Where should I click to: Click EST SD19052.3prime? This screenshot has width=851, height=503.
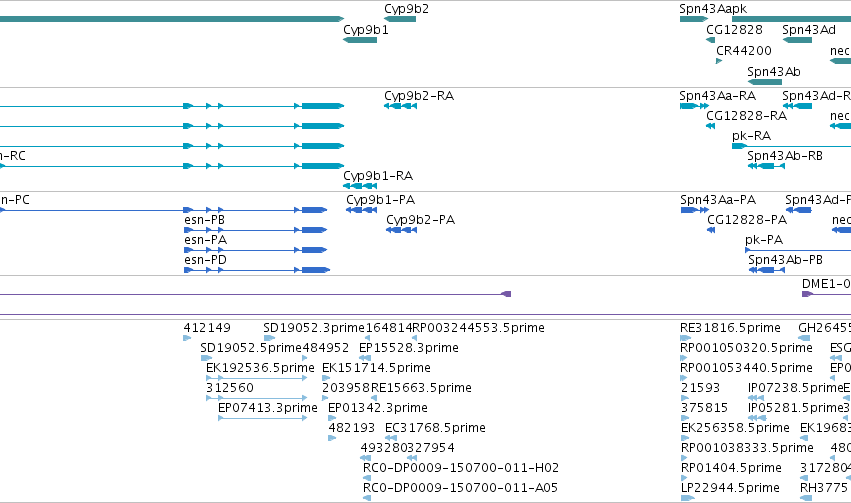314,328
